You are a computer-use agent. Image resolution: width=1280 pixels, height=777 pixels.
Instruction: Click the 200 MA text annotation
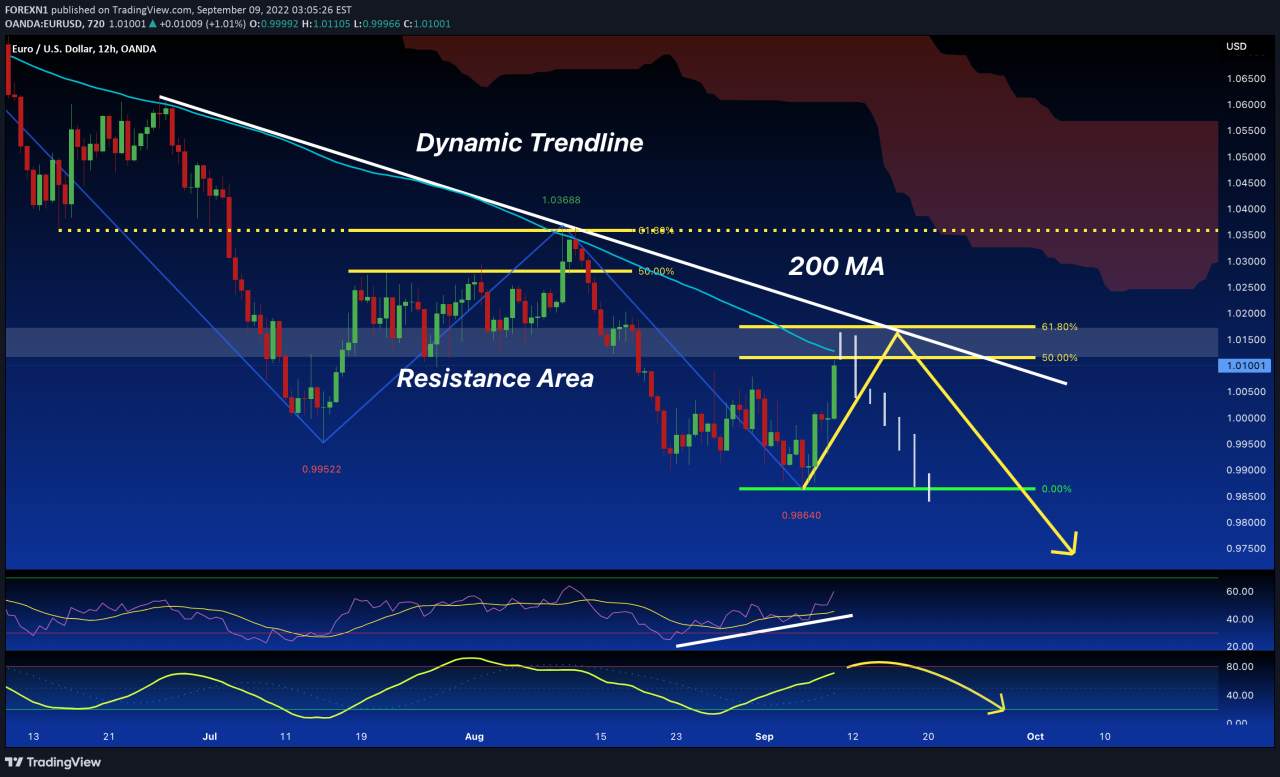coord(836,267)
